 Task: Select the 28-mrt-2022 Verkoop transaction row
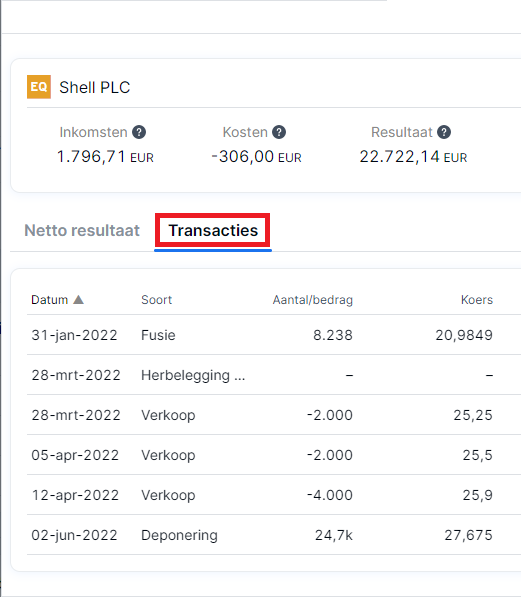[x=274, y=415]
